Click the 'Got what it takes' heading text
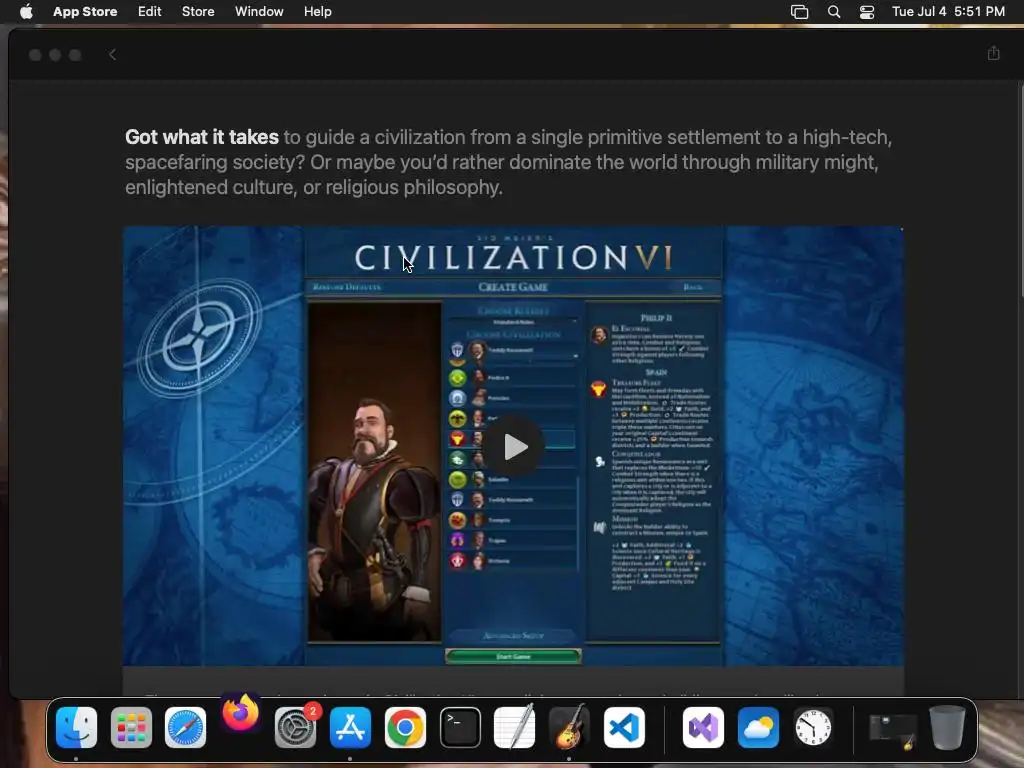The image size is (1024, 768). click(202, 137)
